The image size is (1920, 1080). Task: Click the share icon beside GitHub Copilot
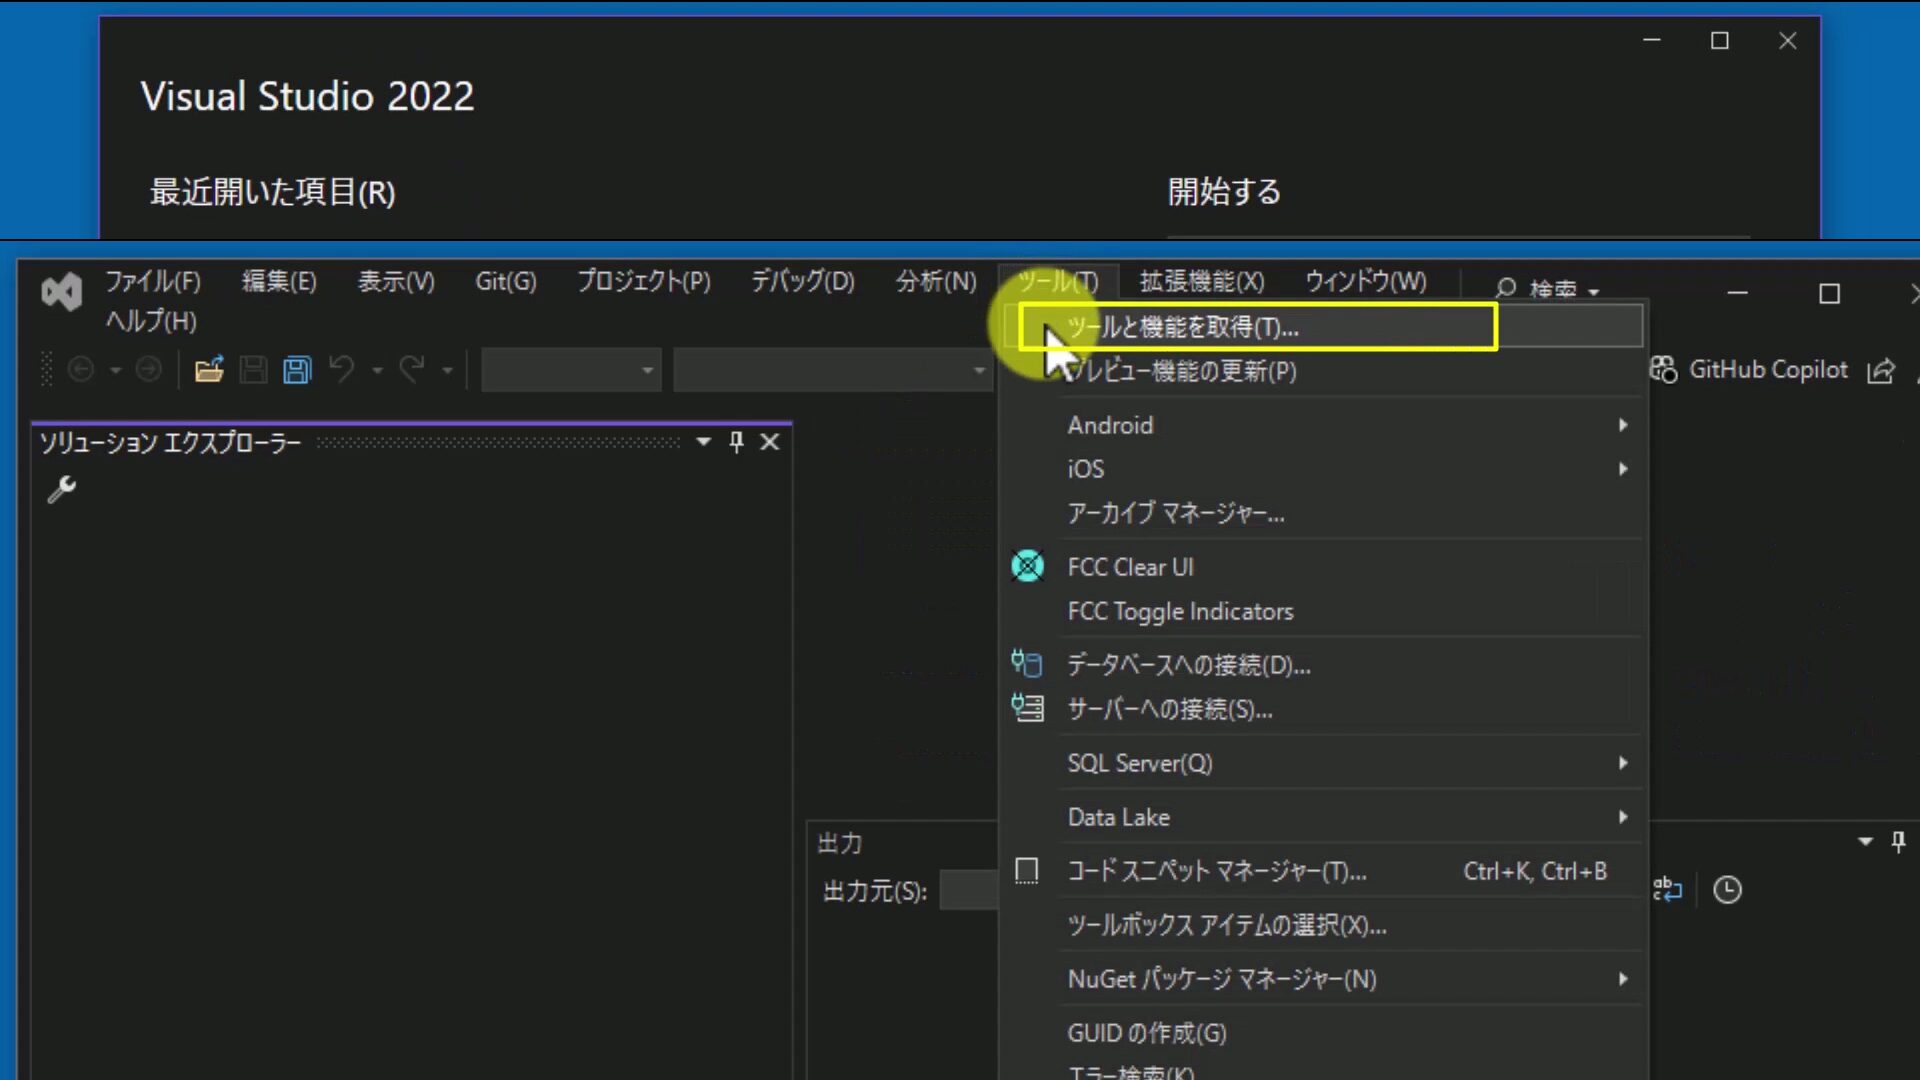click(x=1881, y=371)
